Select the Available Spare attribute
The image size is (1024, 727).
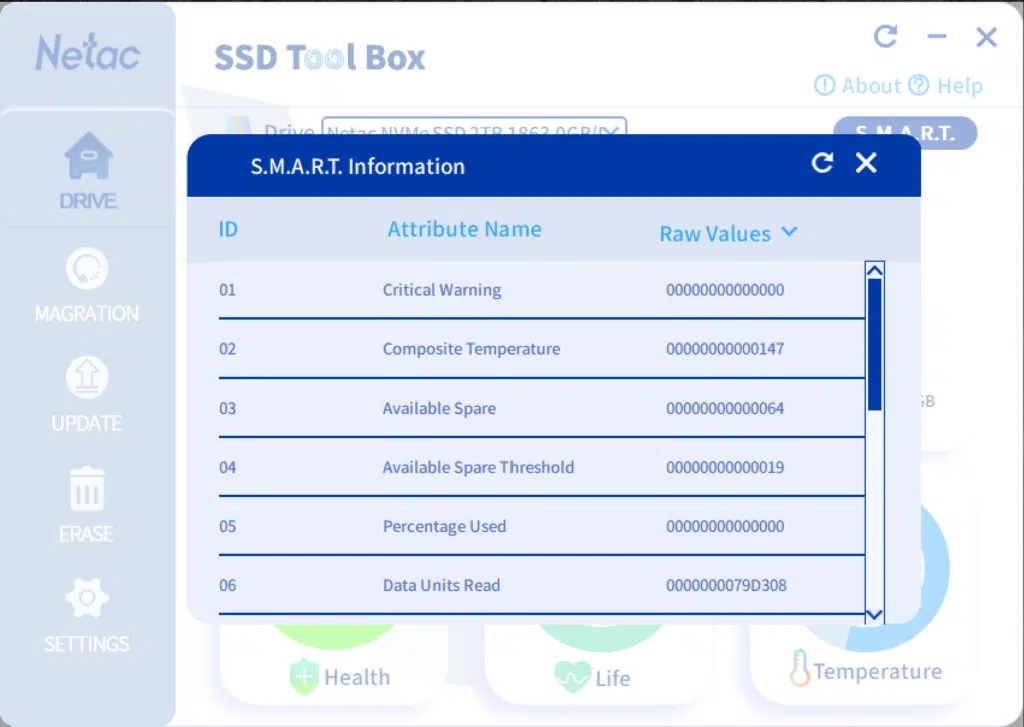(x=439, y=408)
